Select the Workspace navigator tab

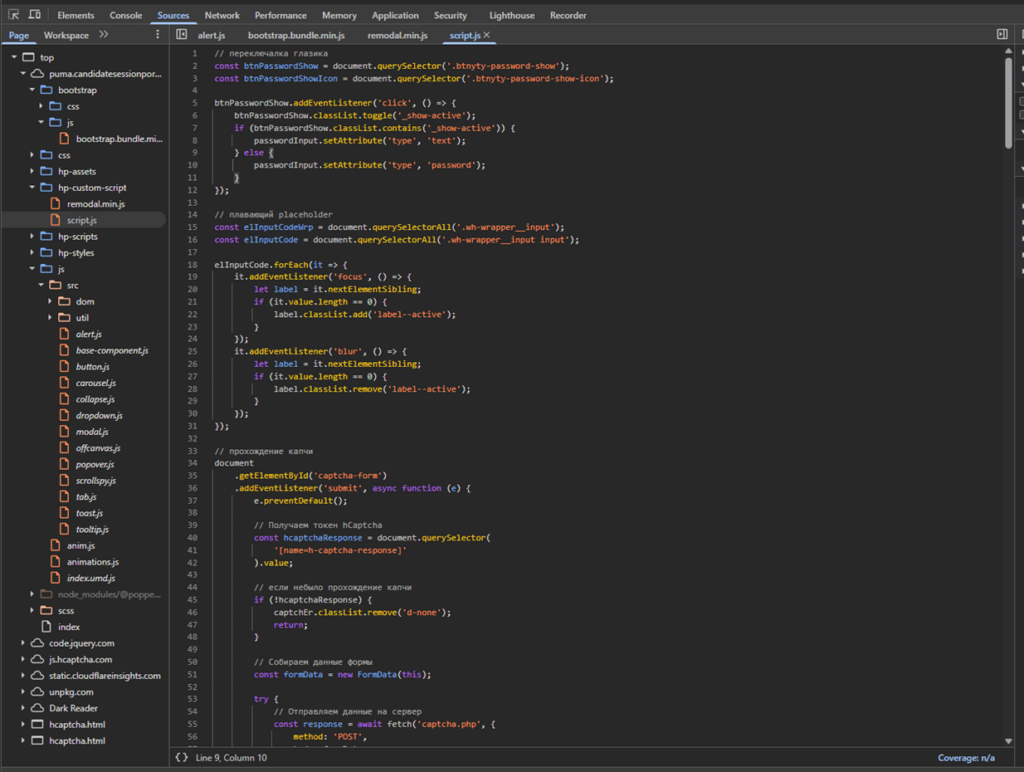click(66, 35)
